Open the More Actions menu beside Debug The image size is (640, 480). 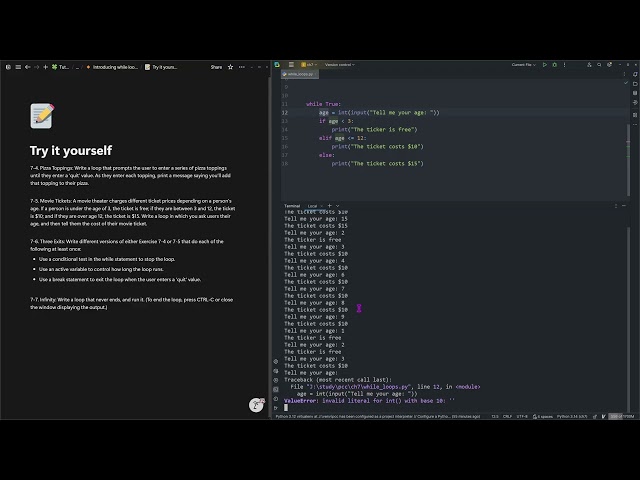tap(564, 64)
